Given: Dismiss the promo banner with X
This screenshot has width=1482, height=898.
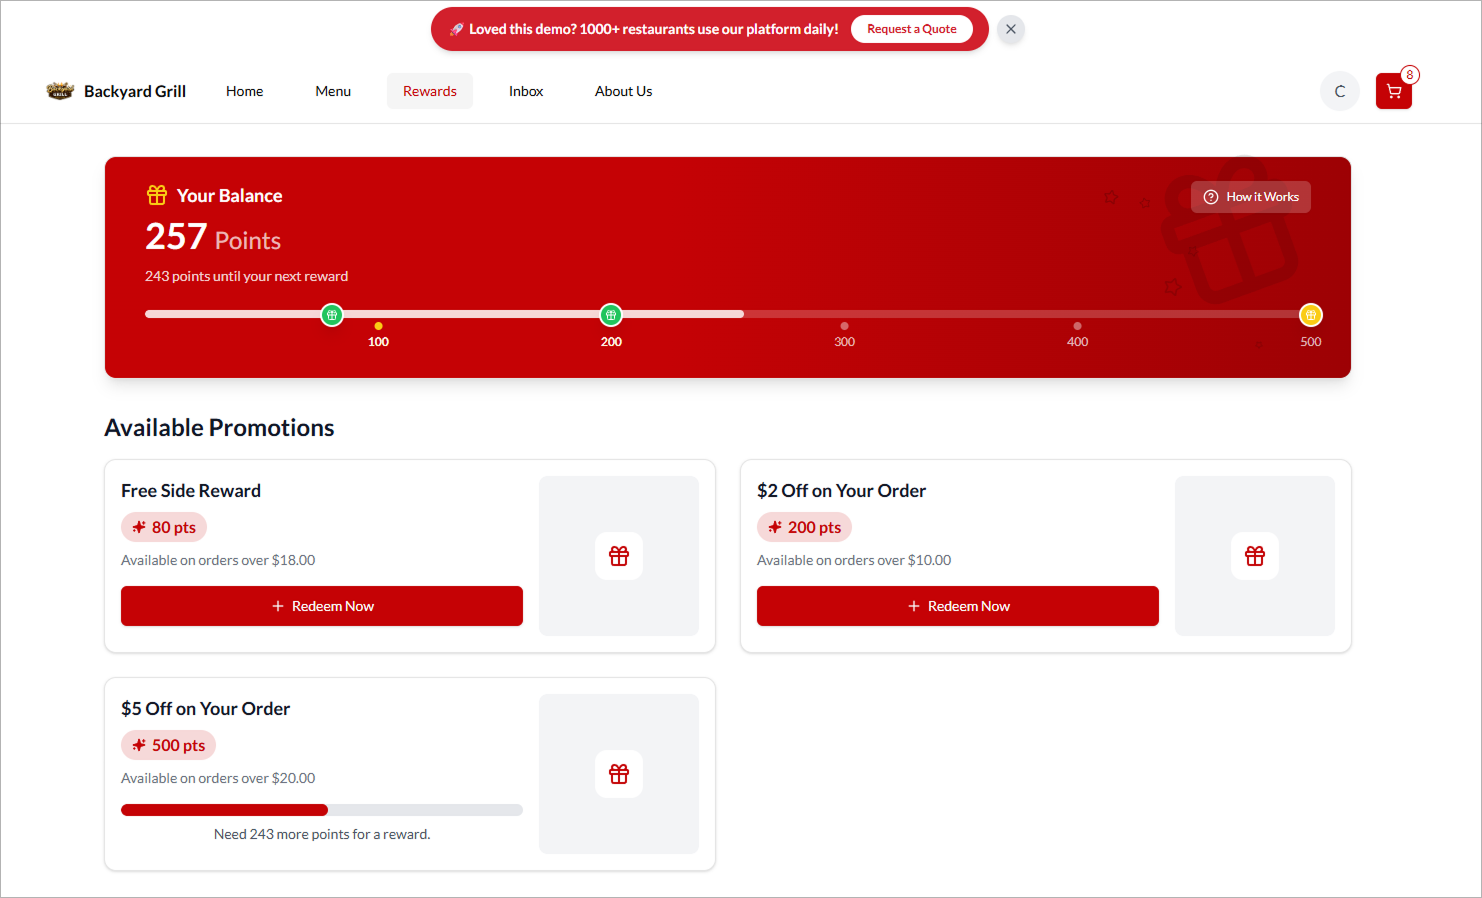Looking at the screenshot, I should pos(1011,29).
